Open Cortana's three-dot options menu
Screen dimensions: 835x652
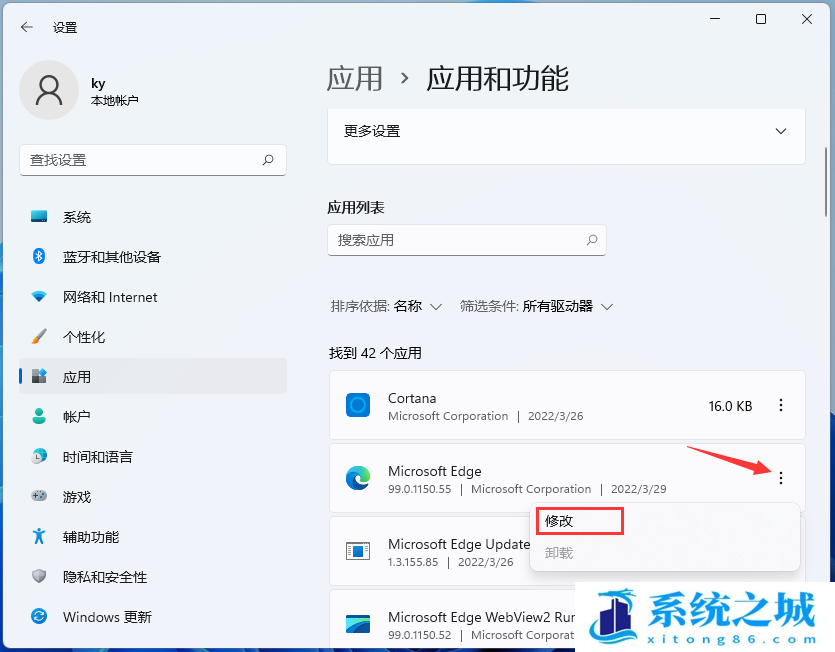(781, 405)
